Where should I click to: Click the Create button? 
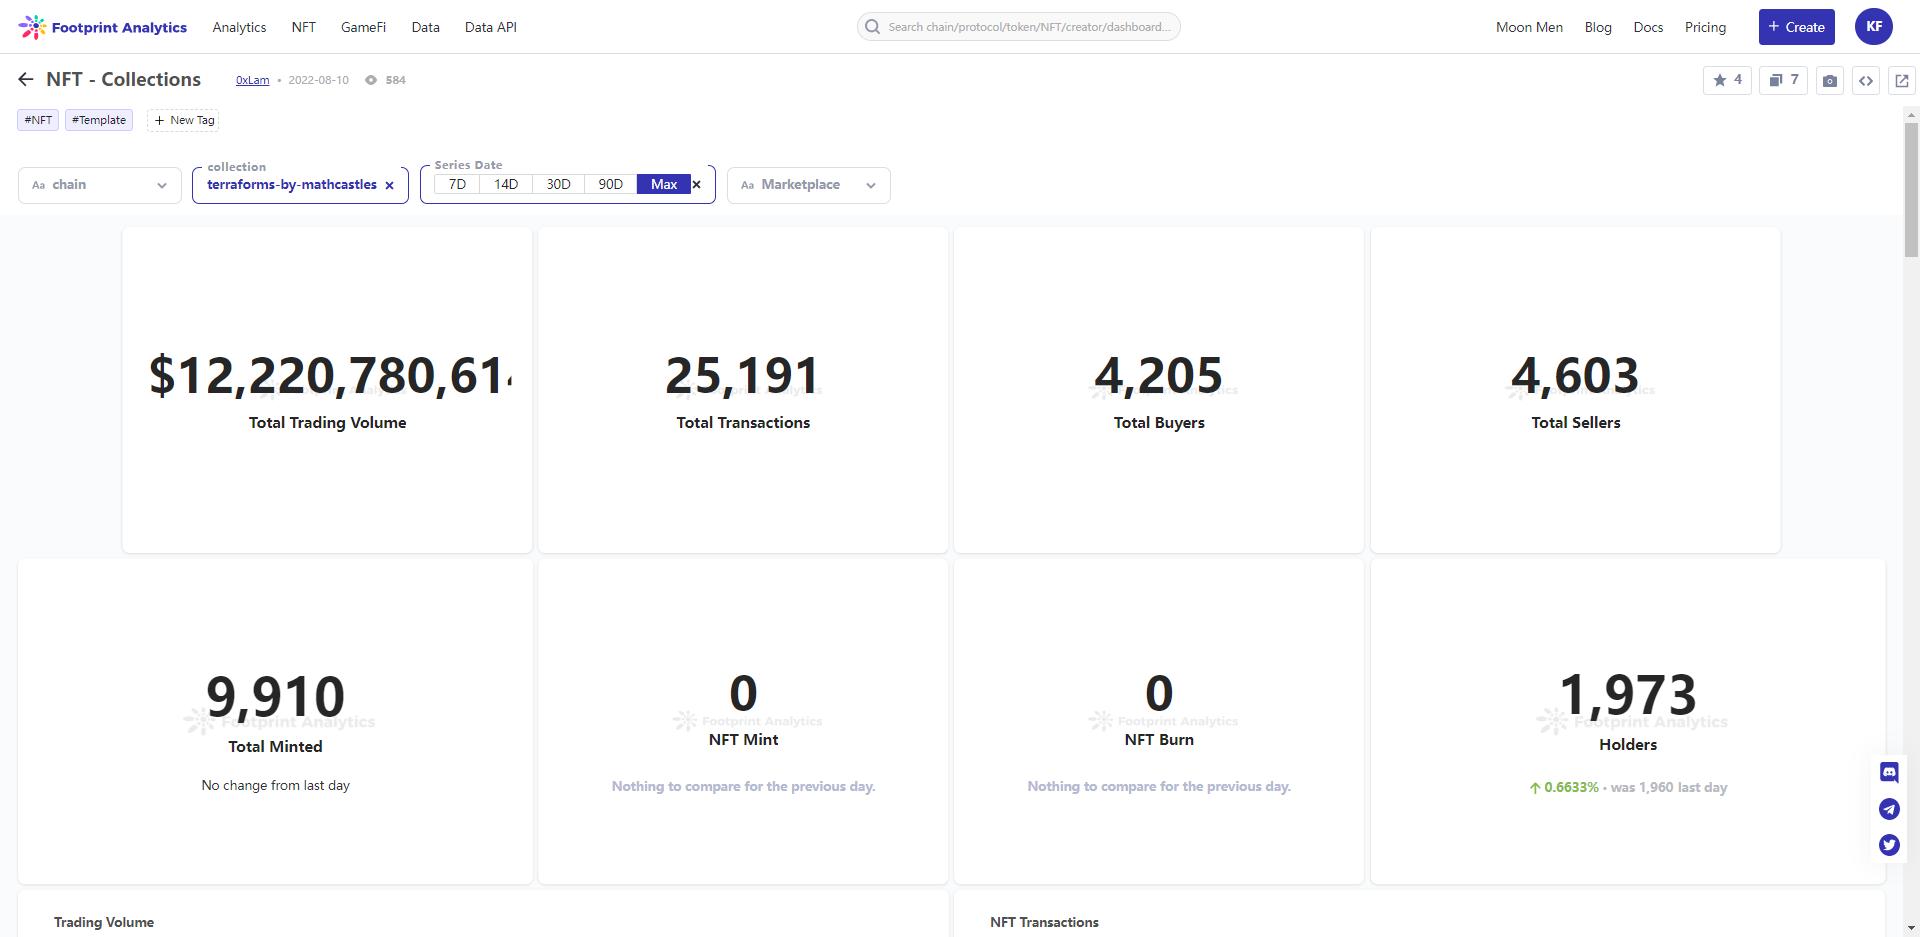coord(1796,27)
